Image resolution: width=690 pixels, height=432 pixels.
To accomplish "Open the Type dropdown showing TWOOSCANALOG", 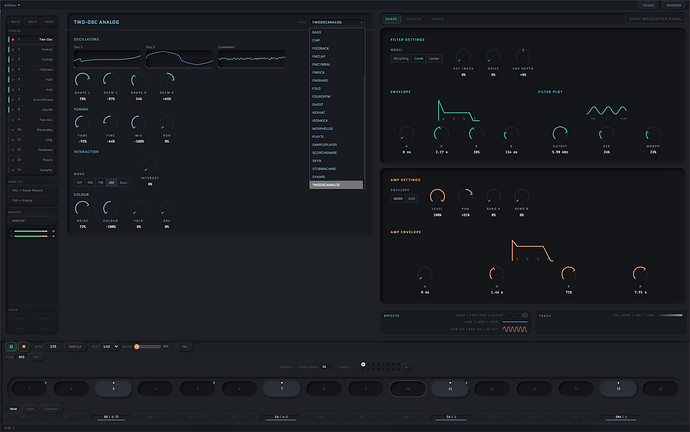I will click(x=337, y=22).
